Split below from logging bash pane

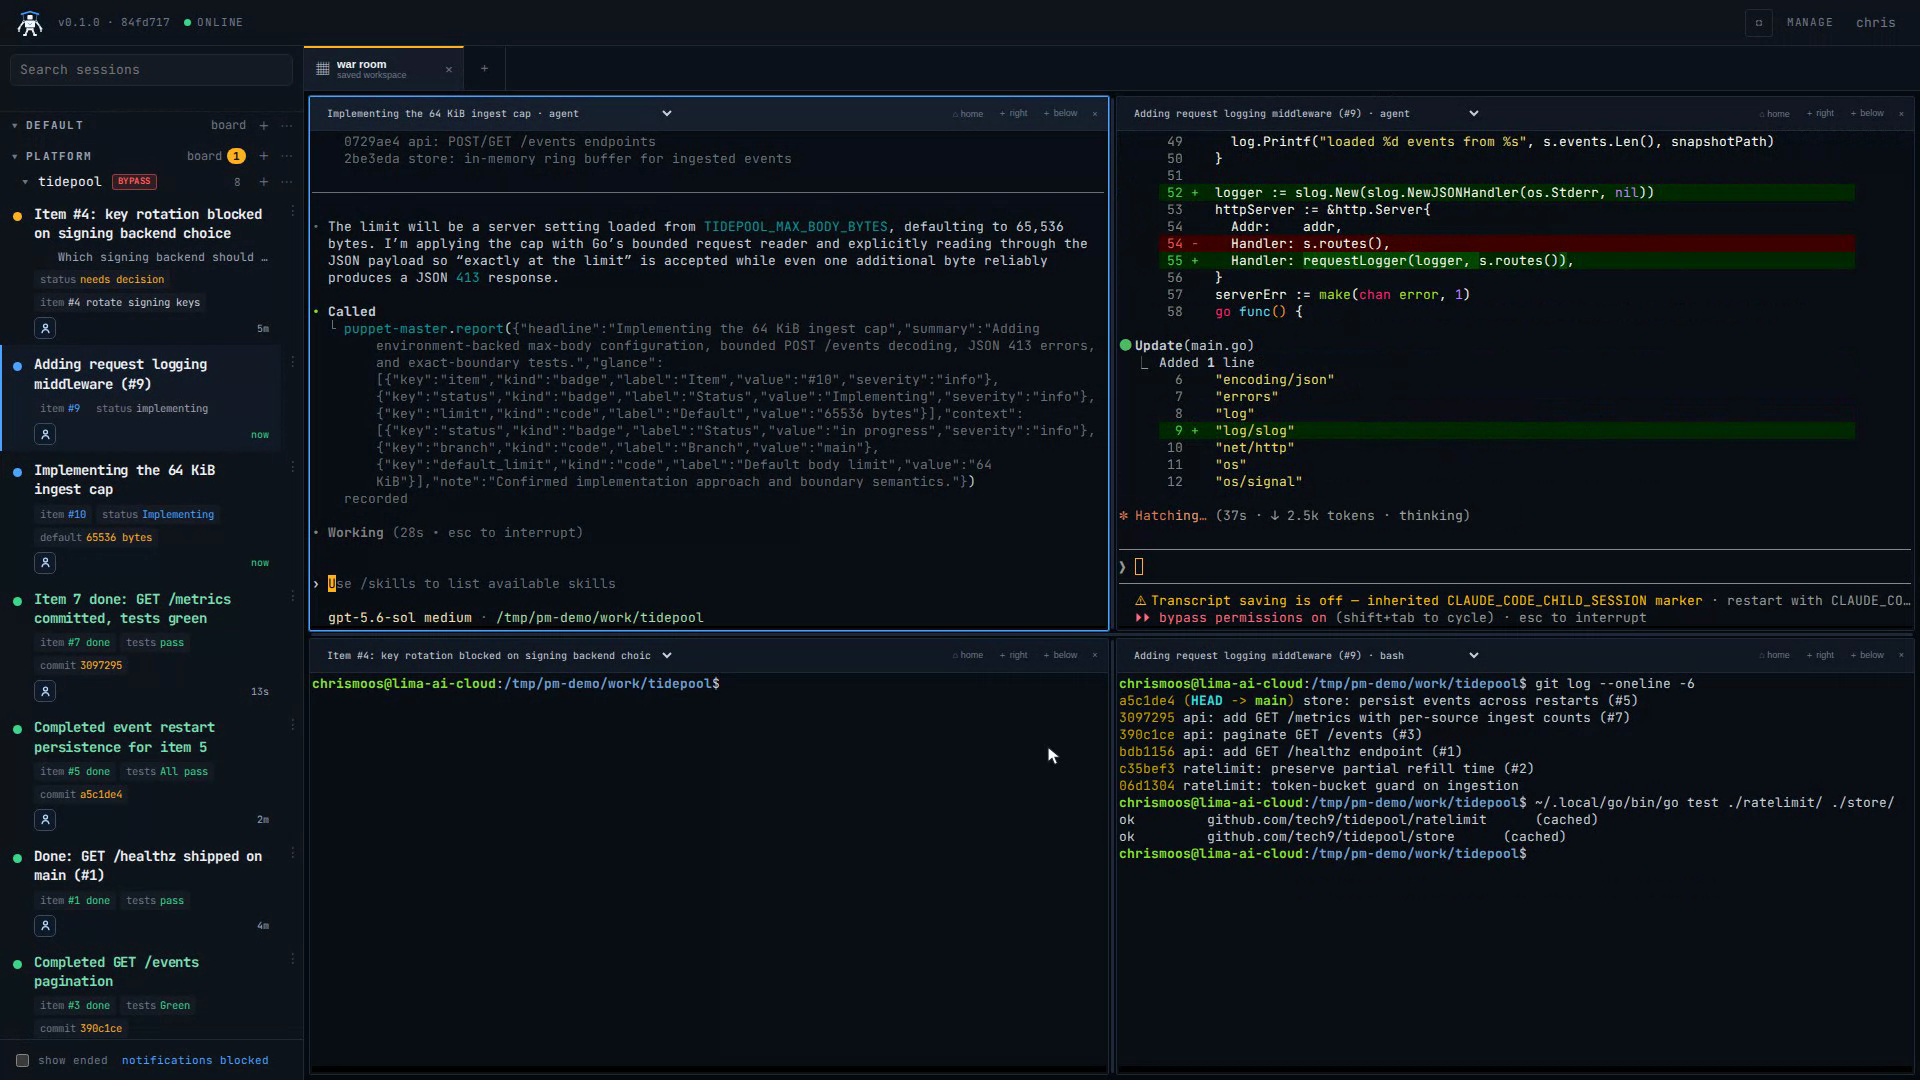pyautogui.click(x=1867, y=656)
